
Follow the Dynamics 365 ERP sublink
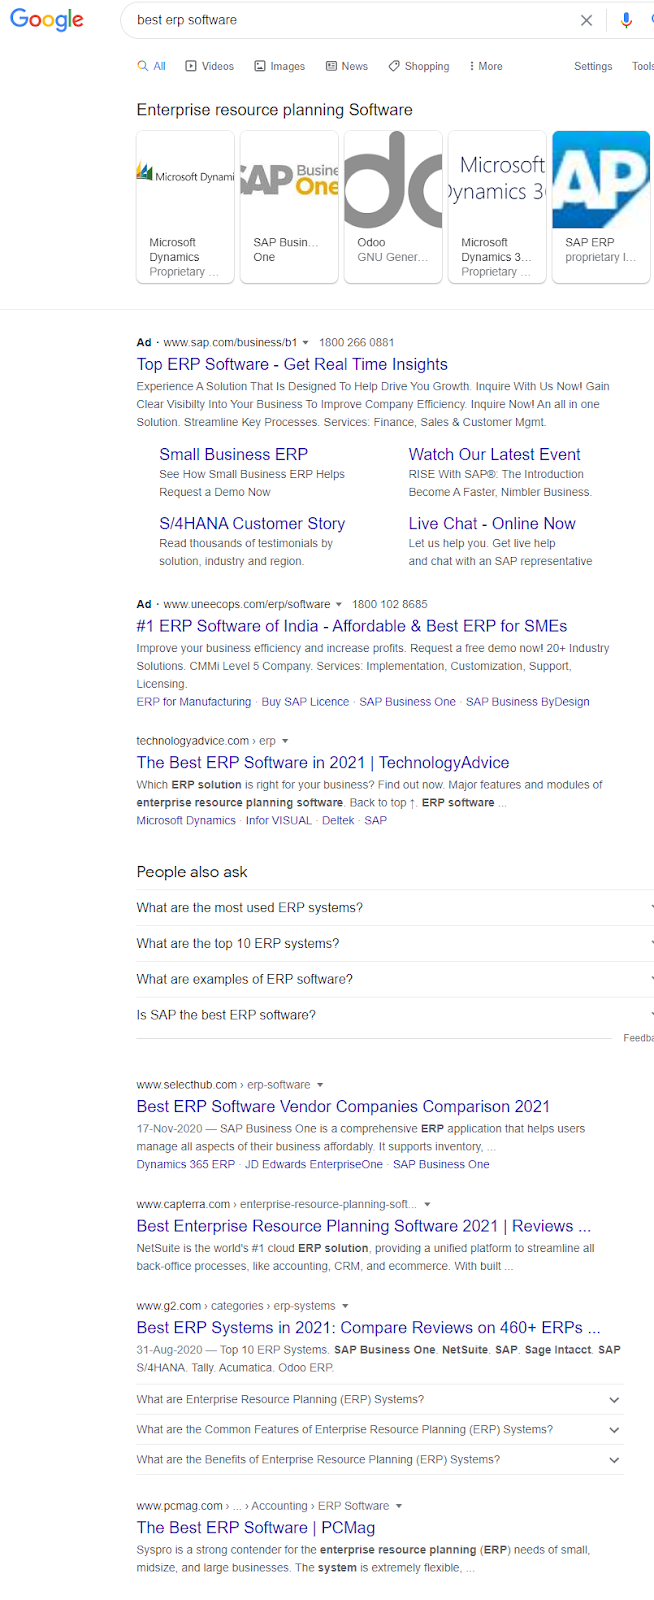[186, 1164]
